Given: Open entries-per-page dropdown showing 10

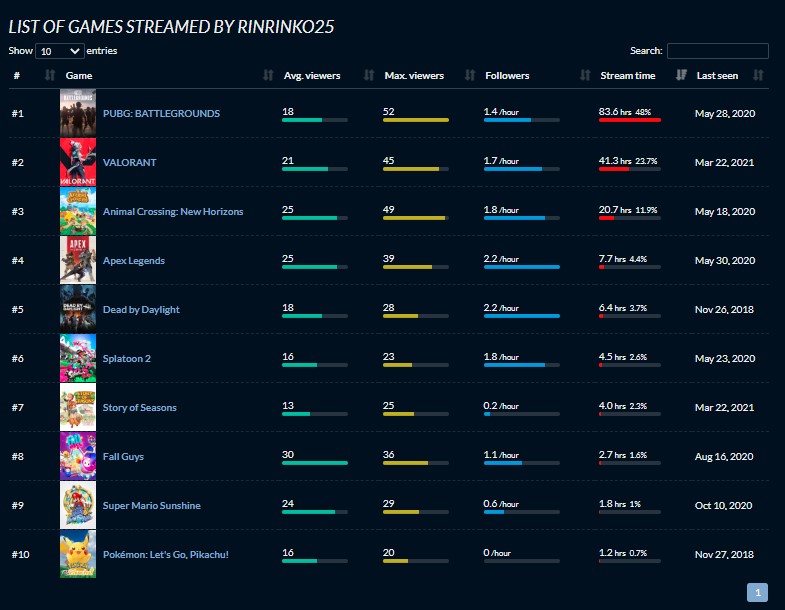Looking at the screenshot, I should (60, 51).
